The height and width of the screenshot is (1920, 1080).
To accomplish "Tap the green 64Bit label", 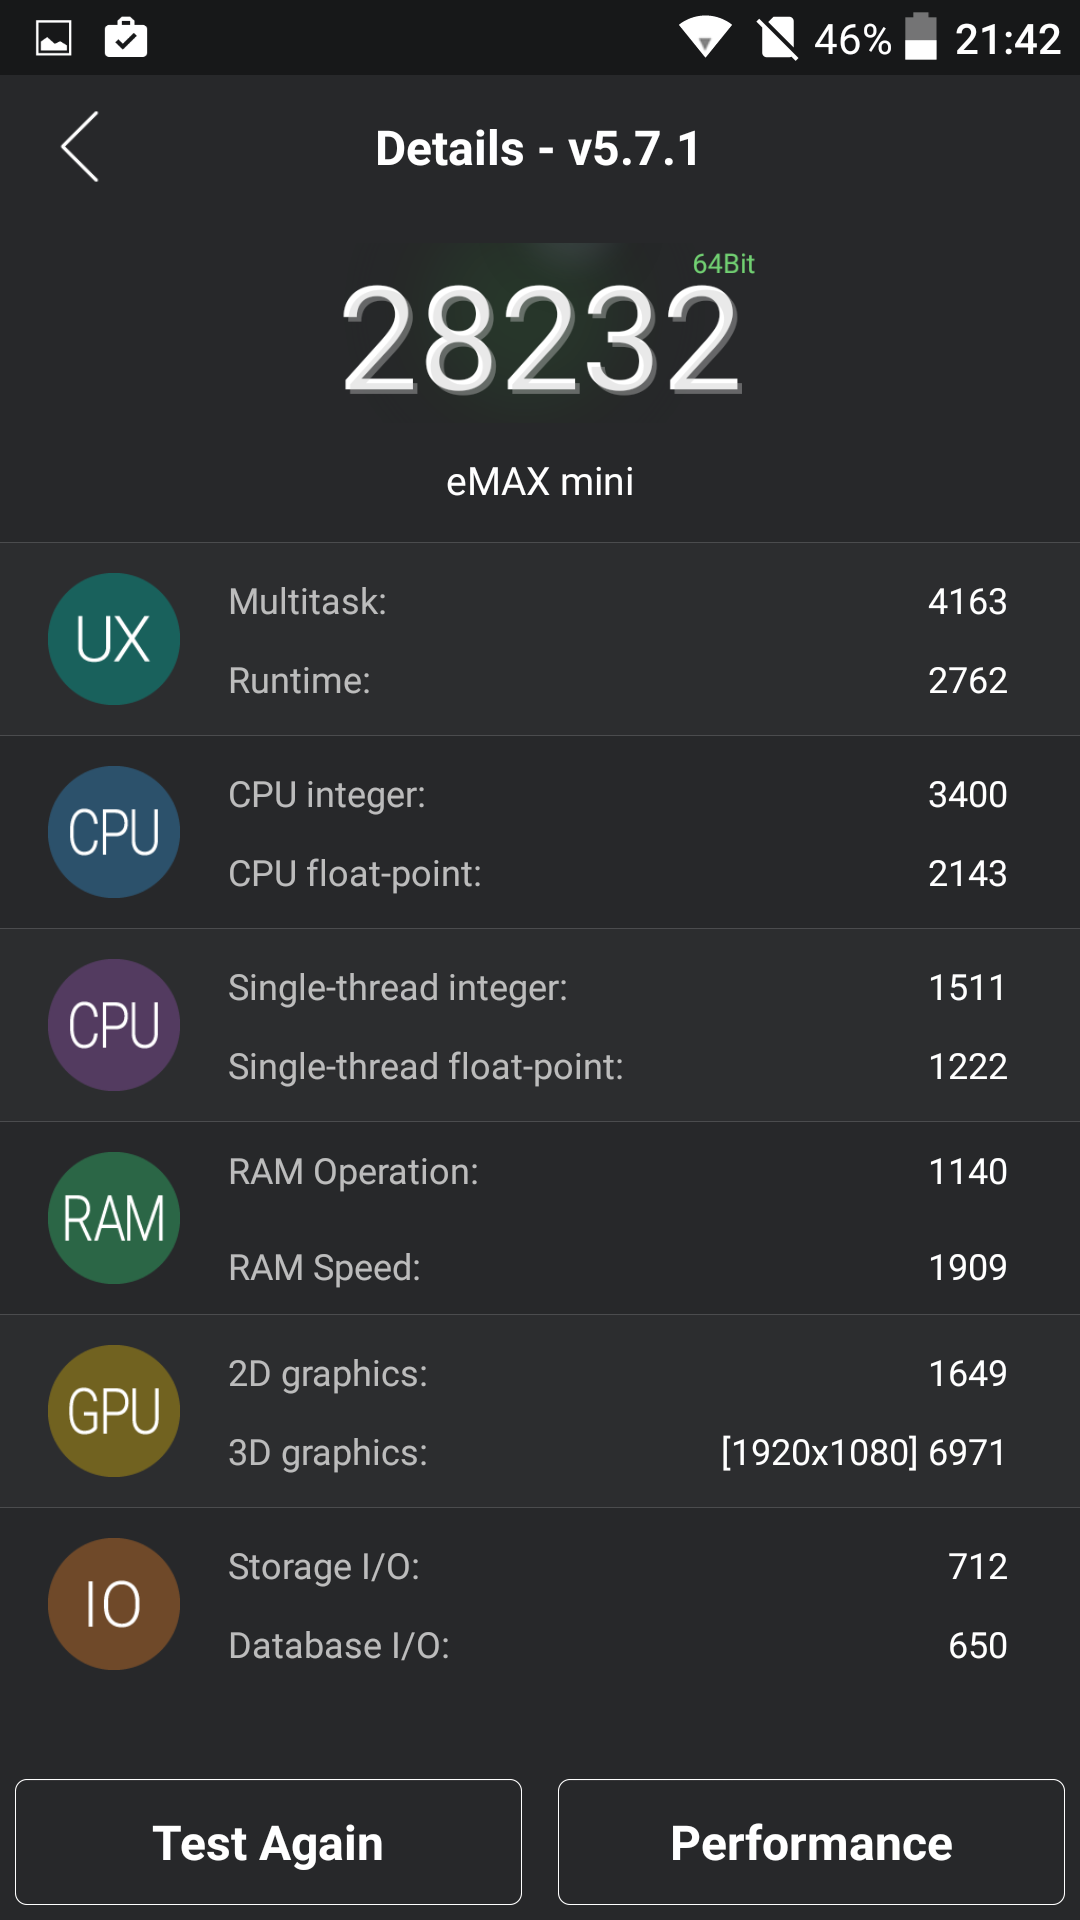I will click(x=723, y=264).
